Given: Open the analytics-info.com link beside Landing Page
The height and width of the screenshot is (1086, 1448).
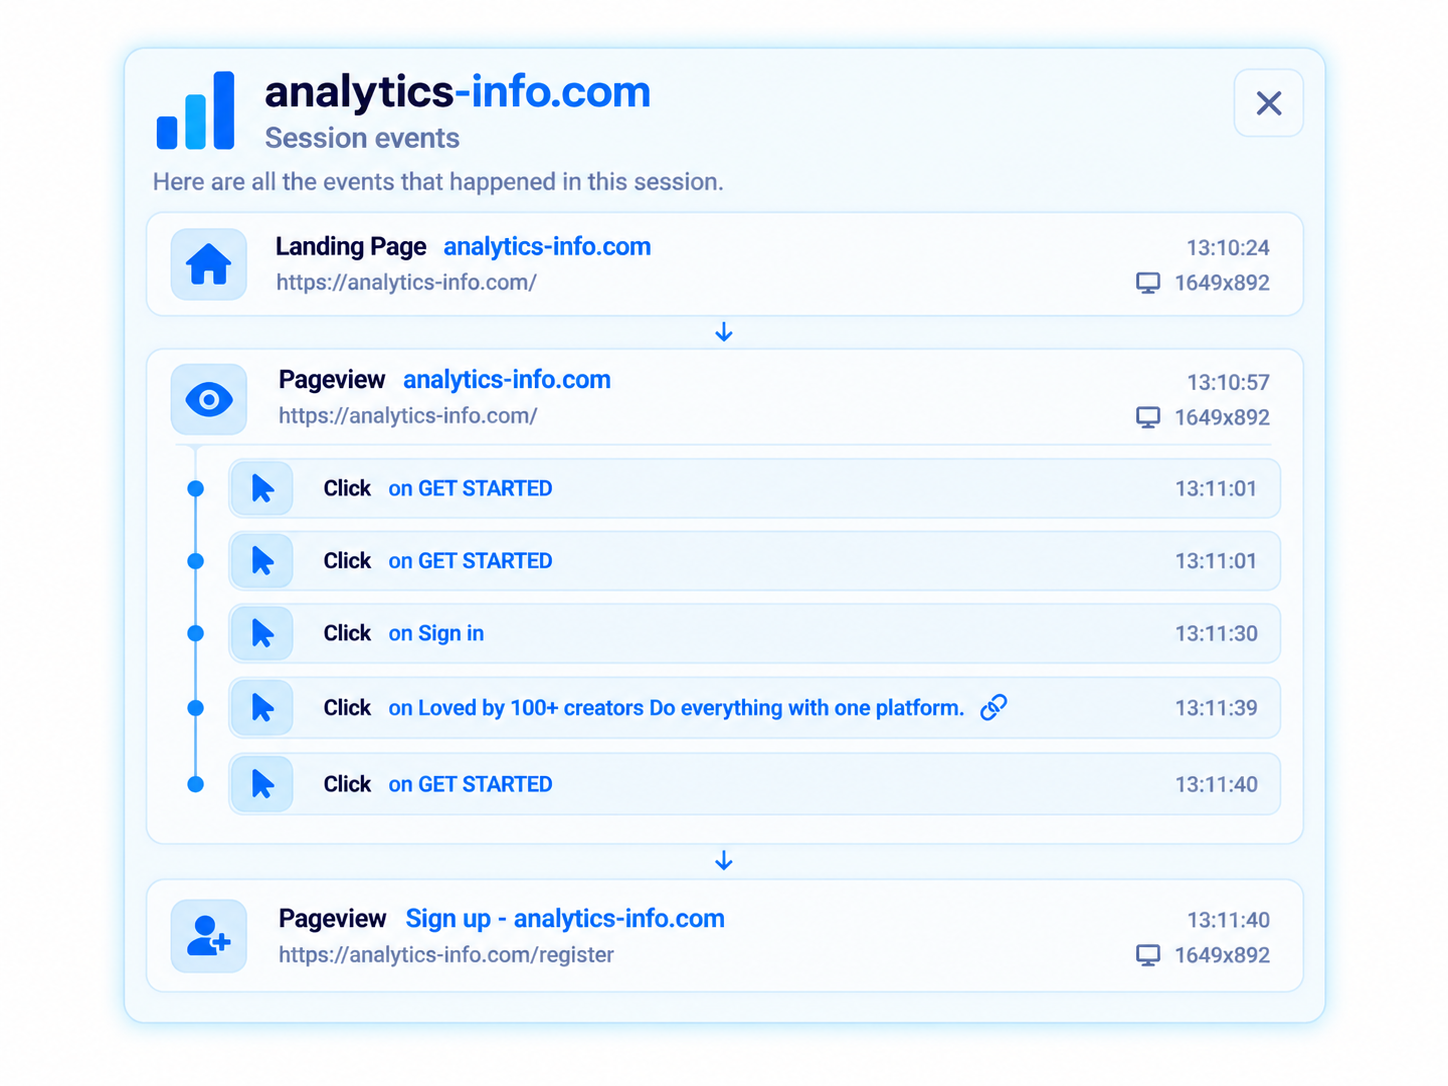Looking at the screenshot, I should click(x=547, y=246).
